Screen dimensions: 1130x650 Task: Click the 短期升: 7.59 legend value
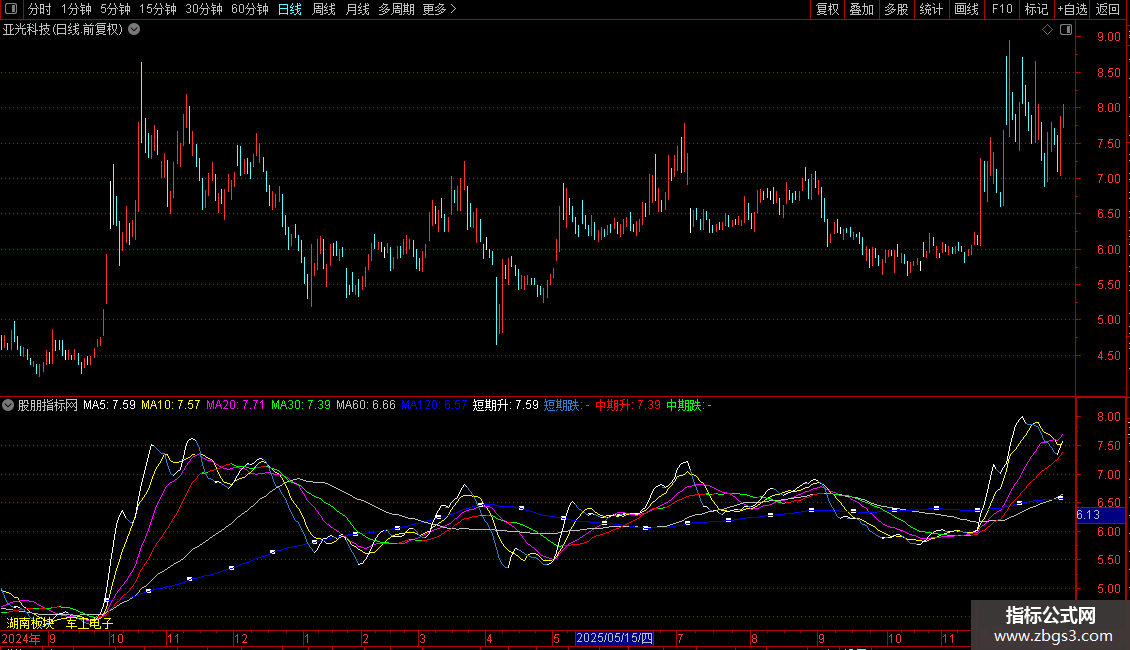pyautogui.click(x=505, y=405)
